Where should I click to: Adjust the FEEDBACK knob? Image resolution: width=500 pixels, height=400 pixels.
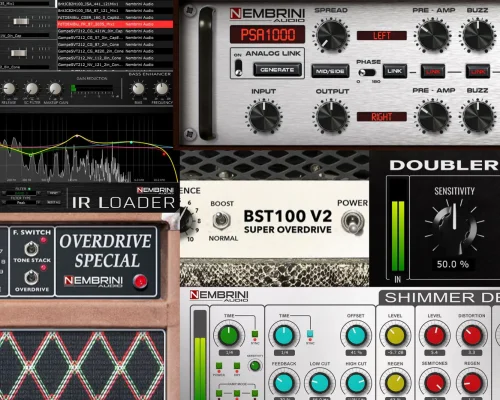point(284,383)
